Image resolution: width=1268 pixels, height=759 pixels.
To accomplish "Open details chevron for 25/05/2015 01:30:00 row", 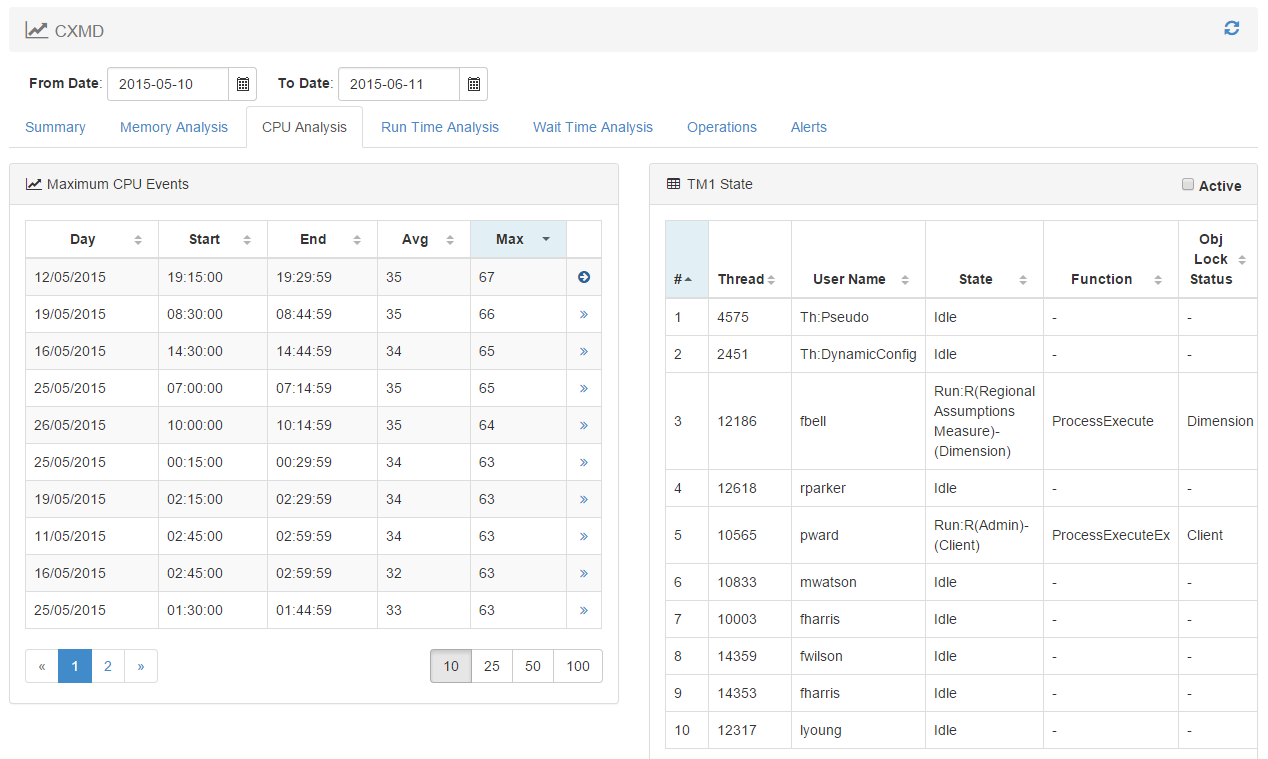I will (x=584, y=610).
